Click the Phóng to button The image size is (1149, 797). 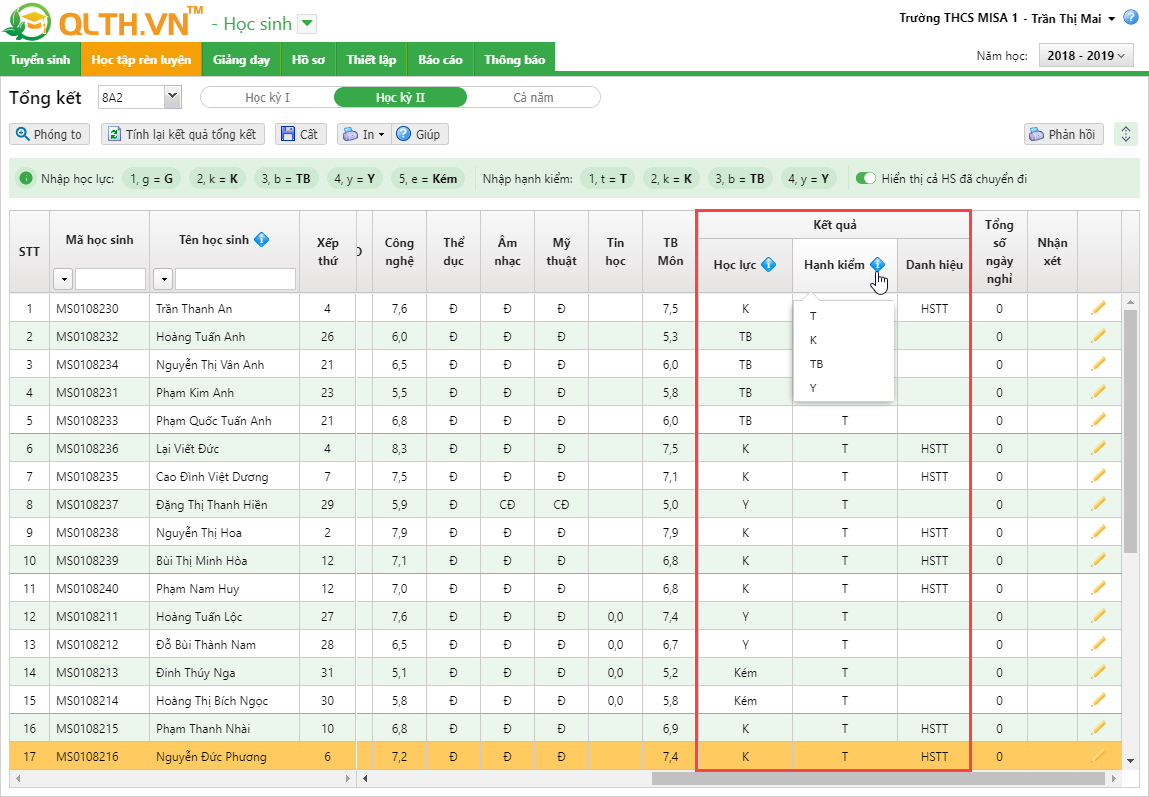49,134
